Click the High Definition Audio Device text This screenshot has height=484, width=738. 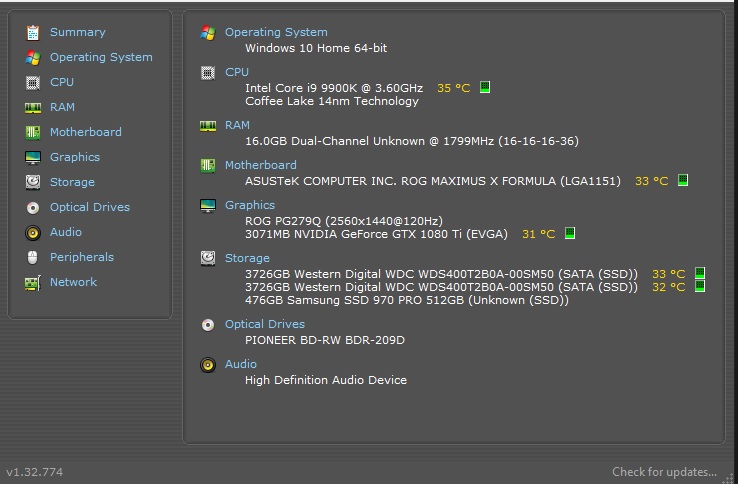pyautogui.click(x=326, y=380)
